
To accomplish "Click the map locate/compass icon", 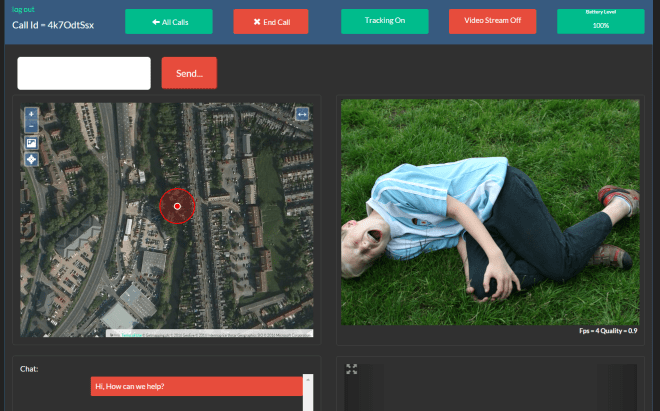I will point(31,159).
